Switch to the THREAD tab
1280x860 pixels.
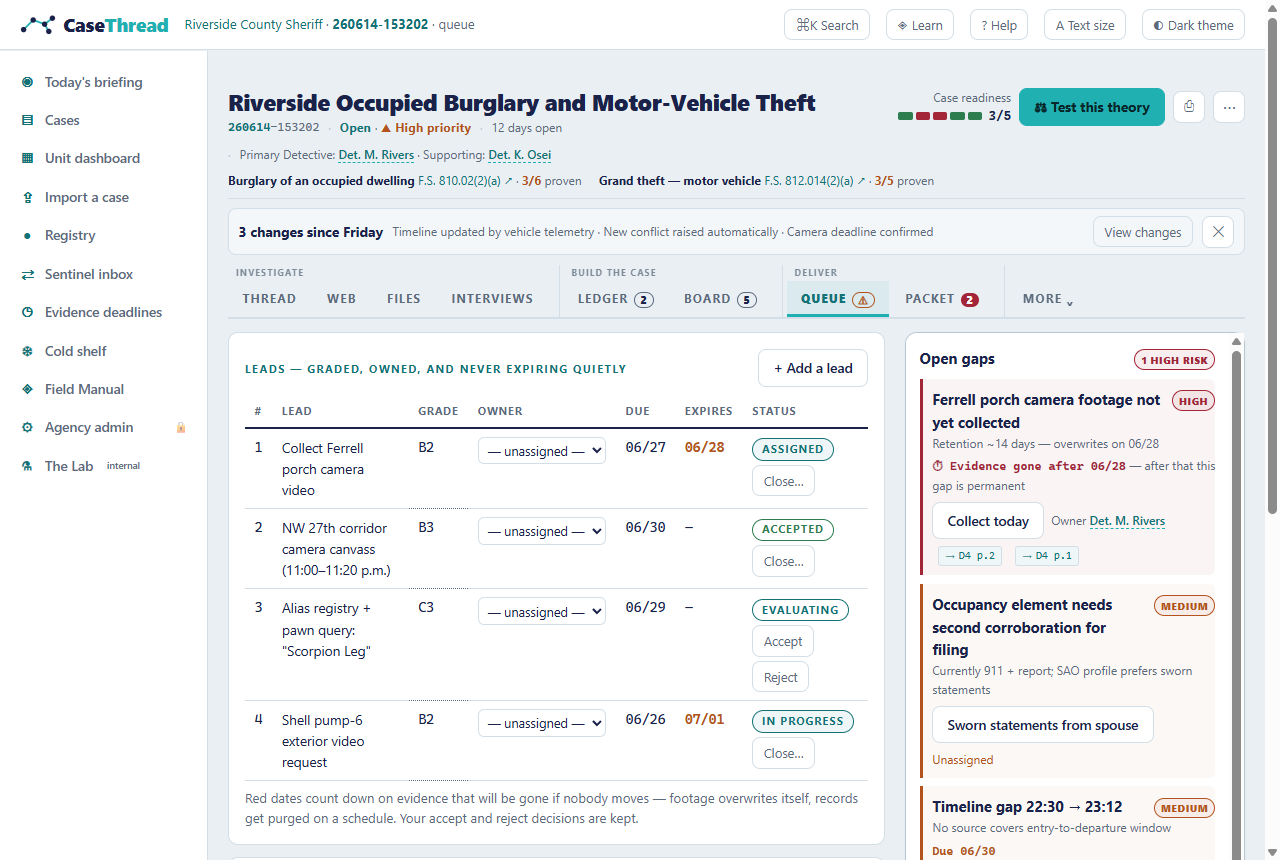tap(269, 299)
